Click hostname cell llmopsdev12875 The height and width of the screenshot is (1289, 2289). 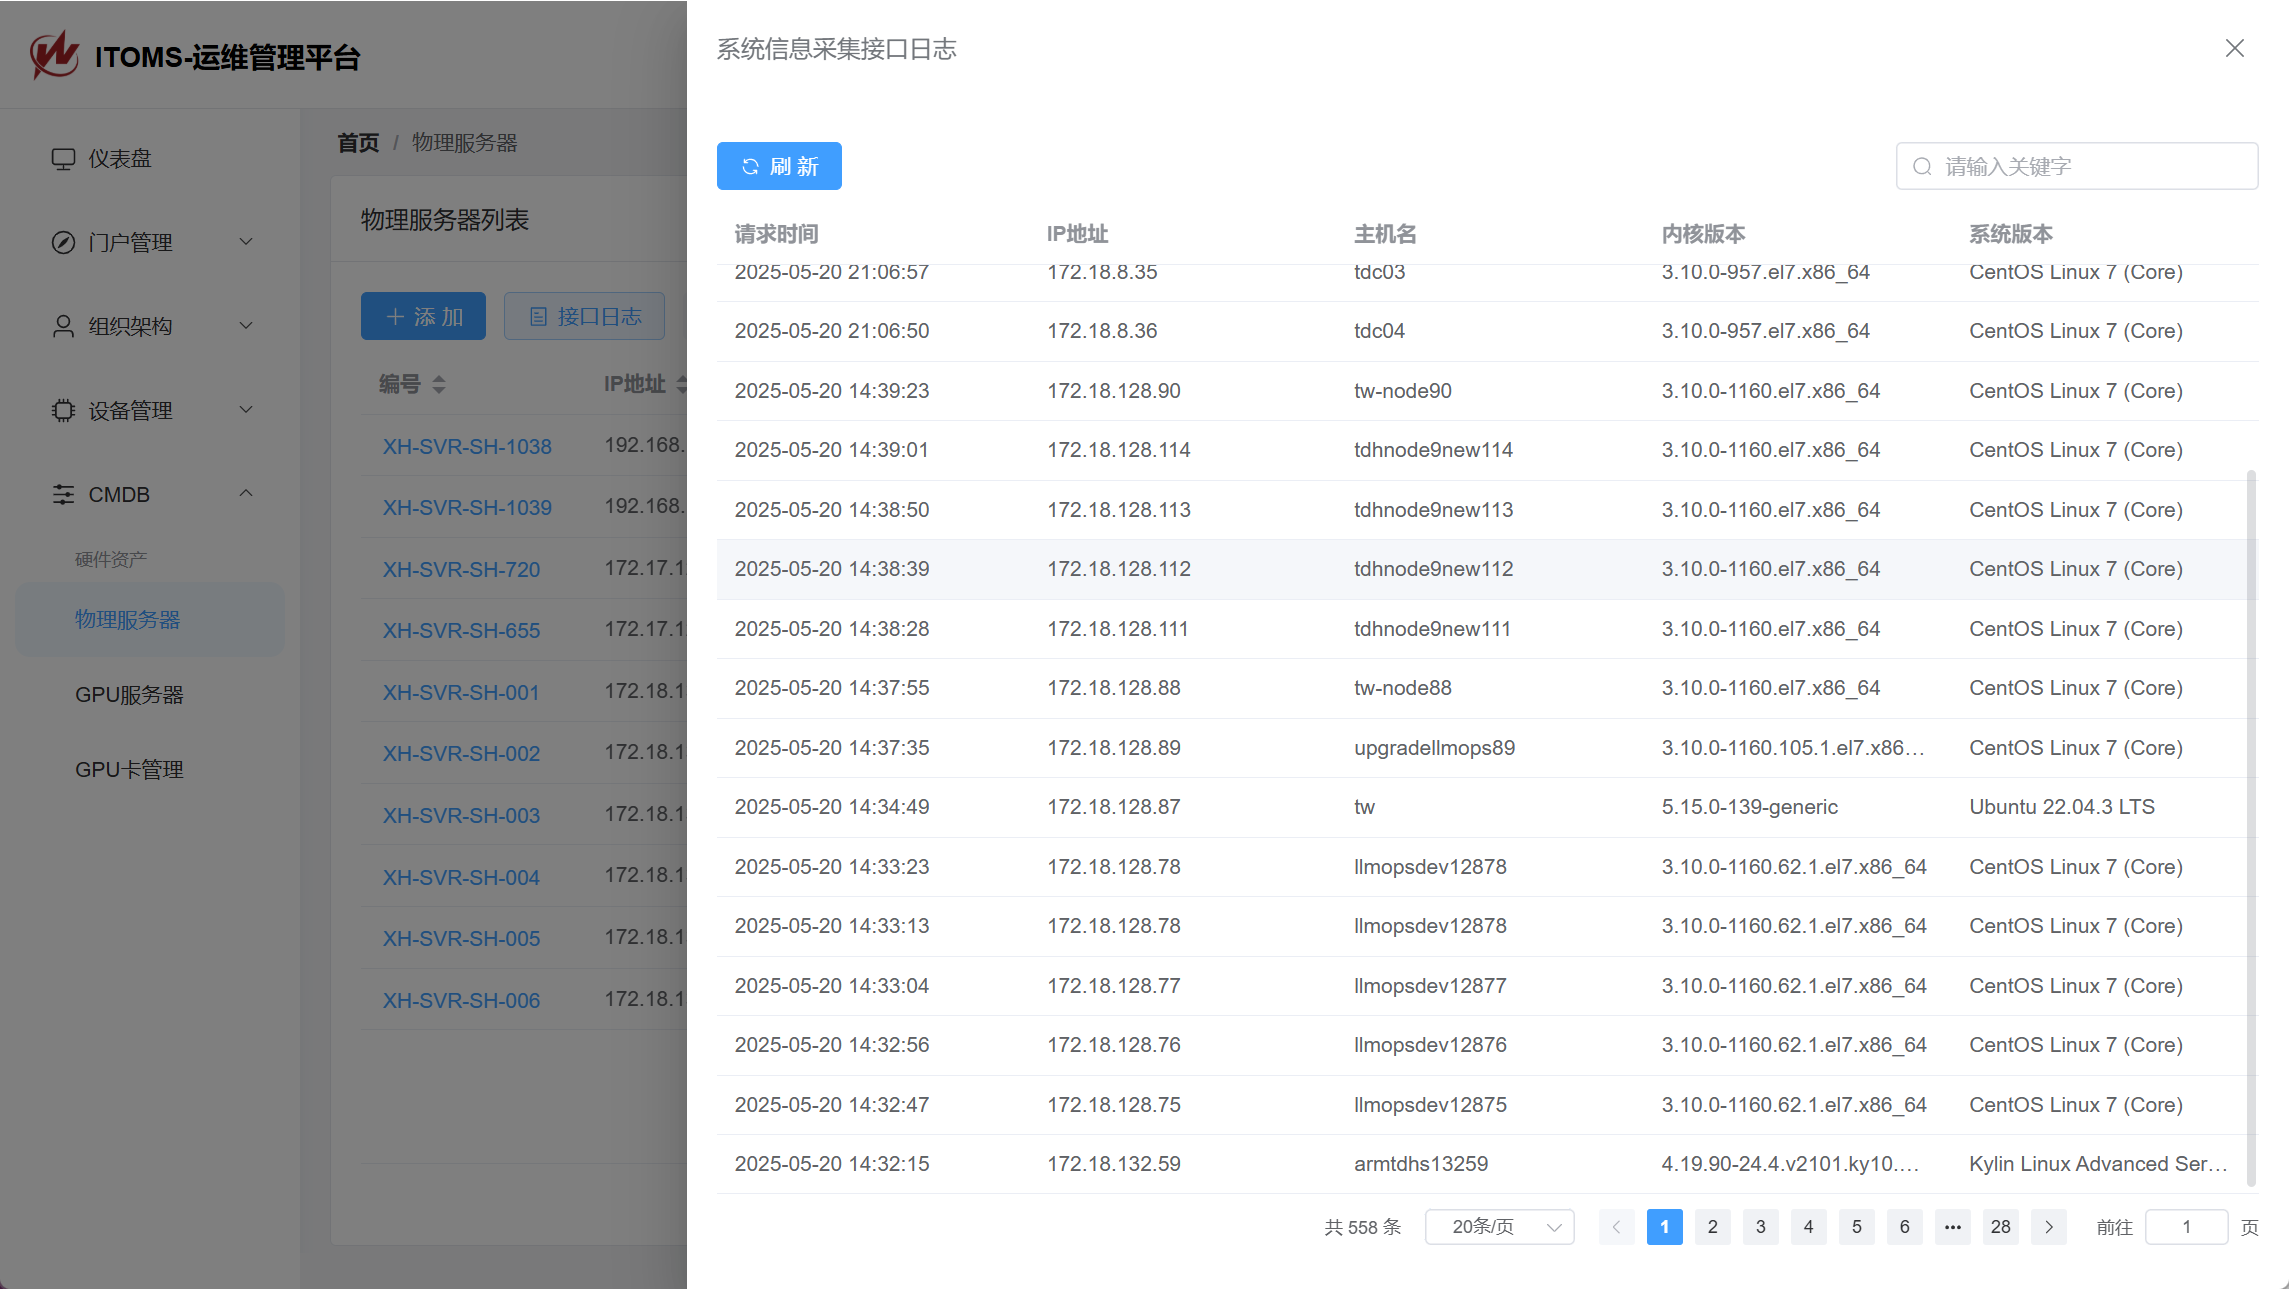pos(1429,1105)
